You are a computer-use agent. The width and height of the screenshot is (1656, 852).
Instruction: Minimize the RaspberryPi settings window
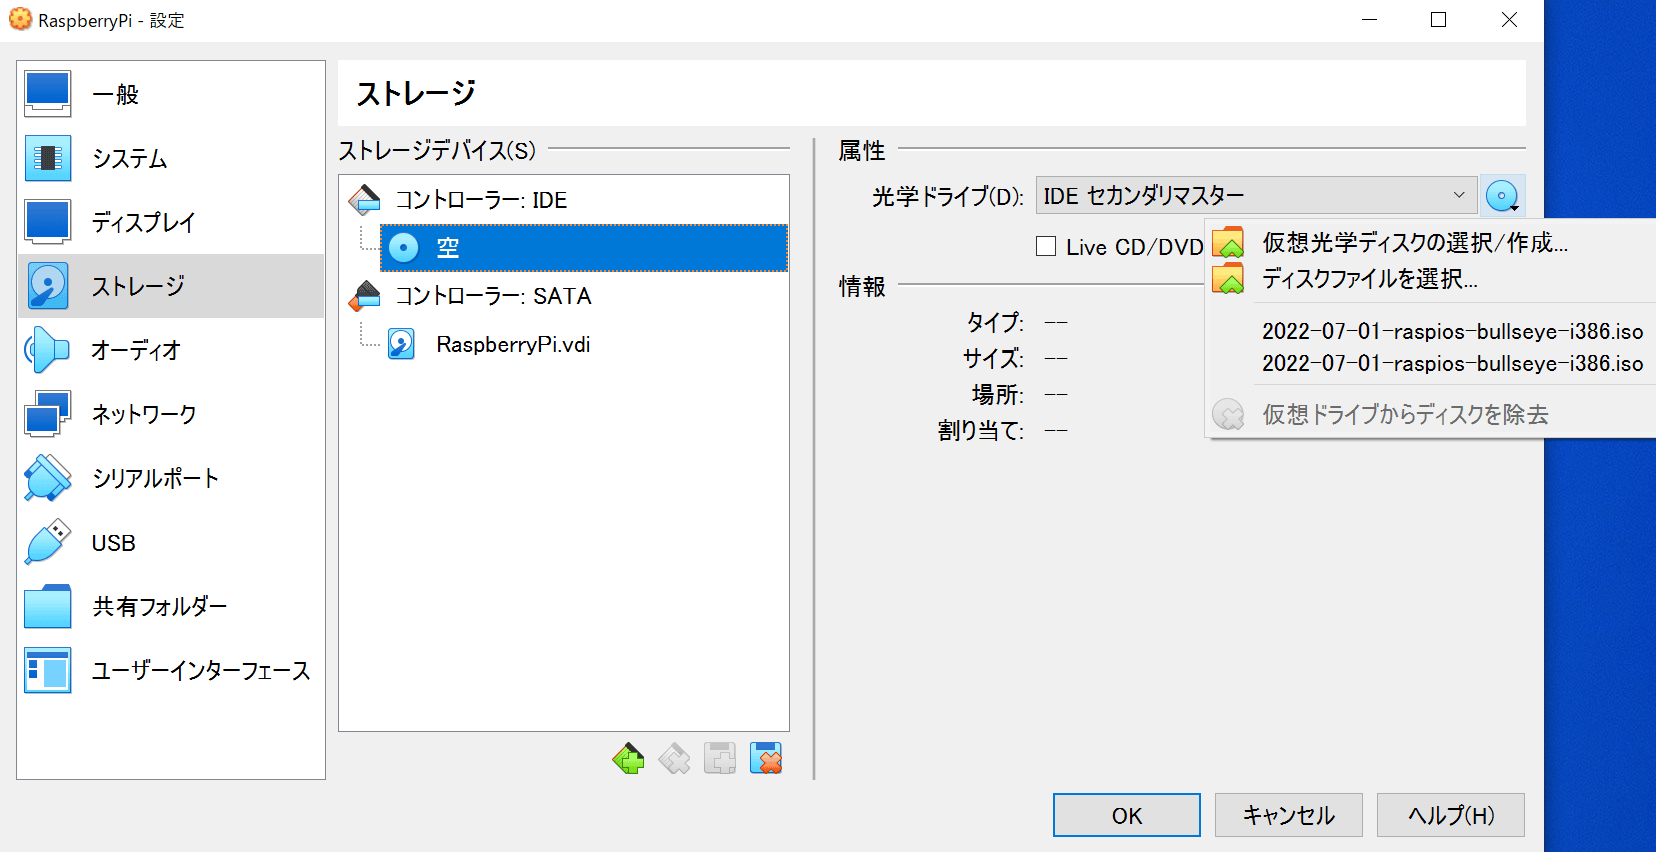[1370, 20]
